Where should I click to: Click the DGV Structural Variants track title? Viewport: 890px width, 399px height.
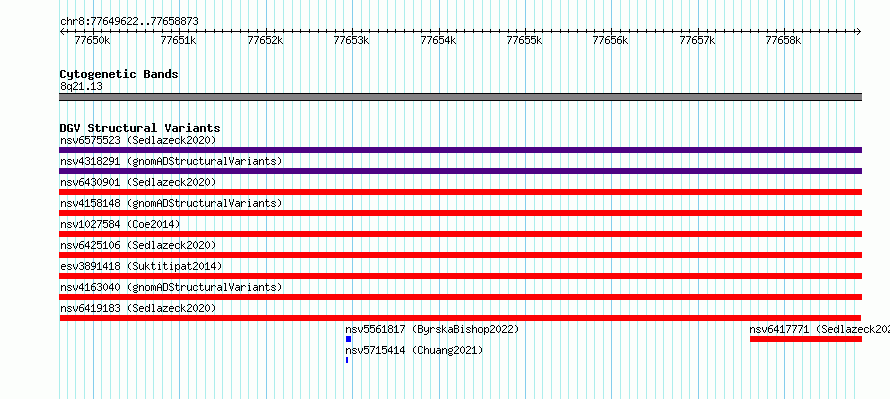coord(140,128)
